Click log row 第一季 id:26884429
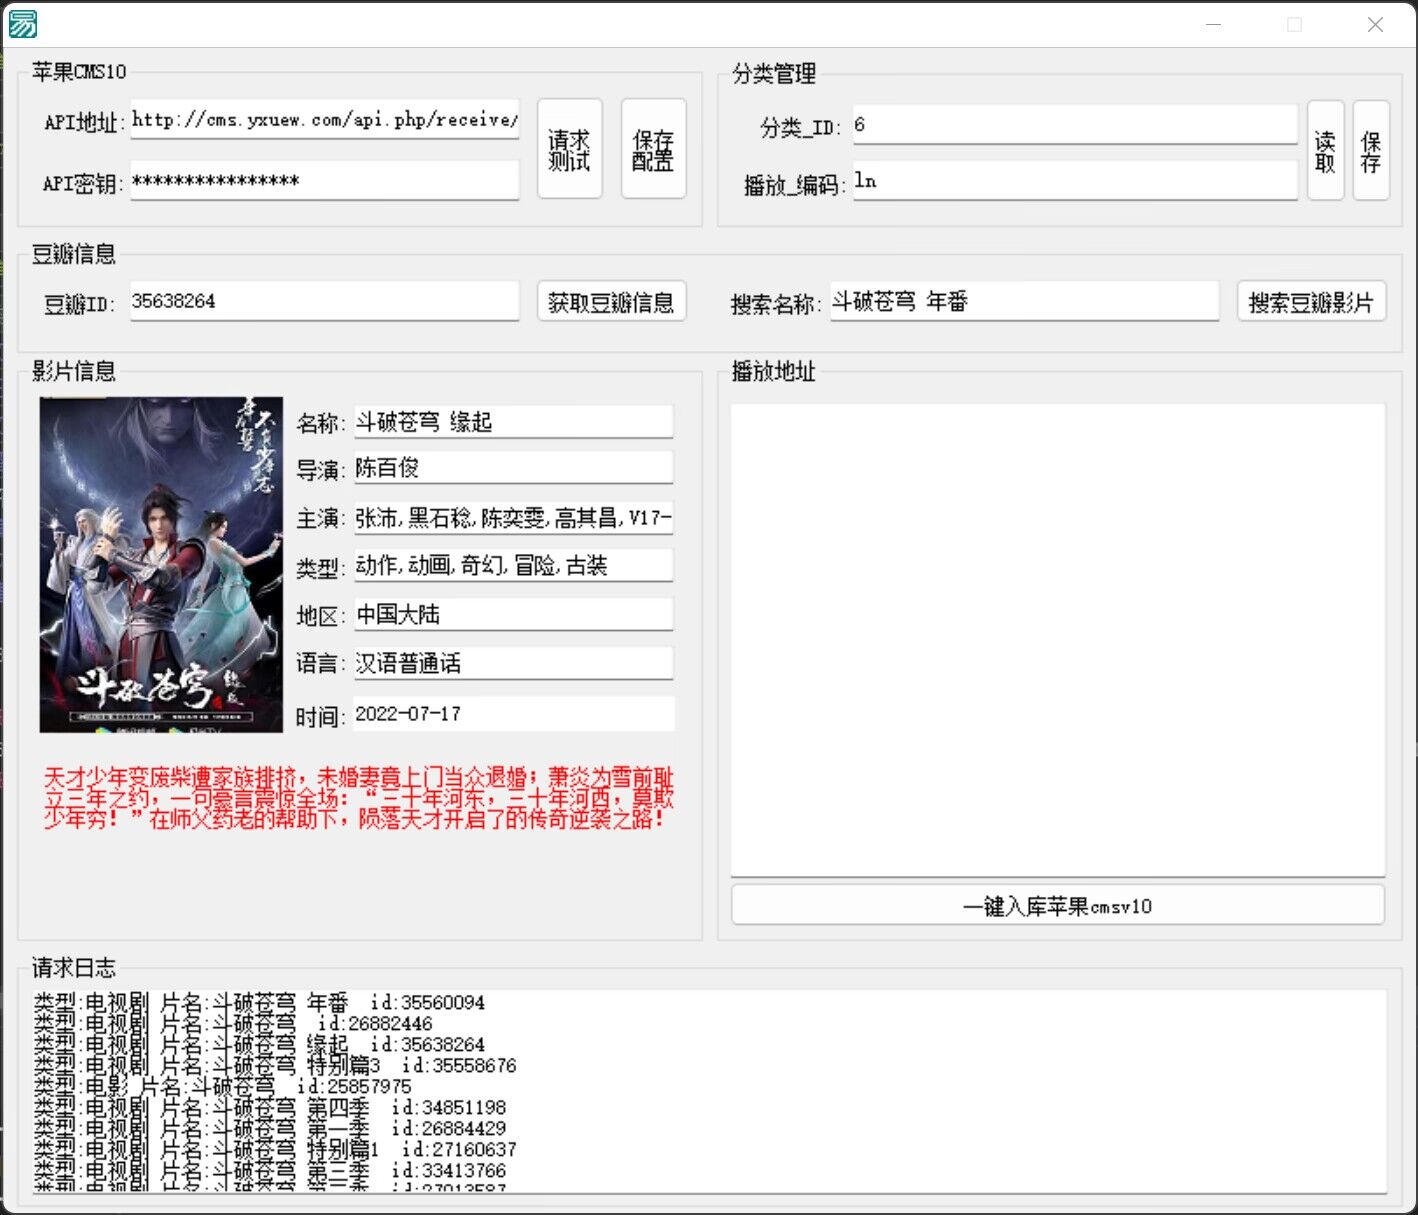 (270, 1128)
